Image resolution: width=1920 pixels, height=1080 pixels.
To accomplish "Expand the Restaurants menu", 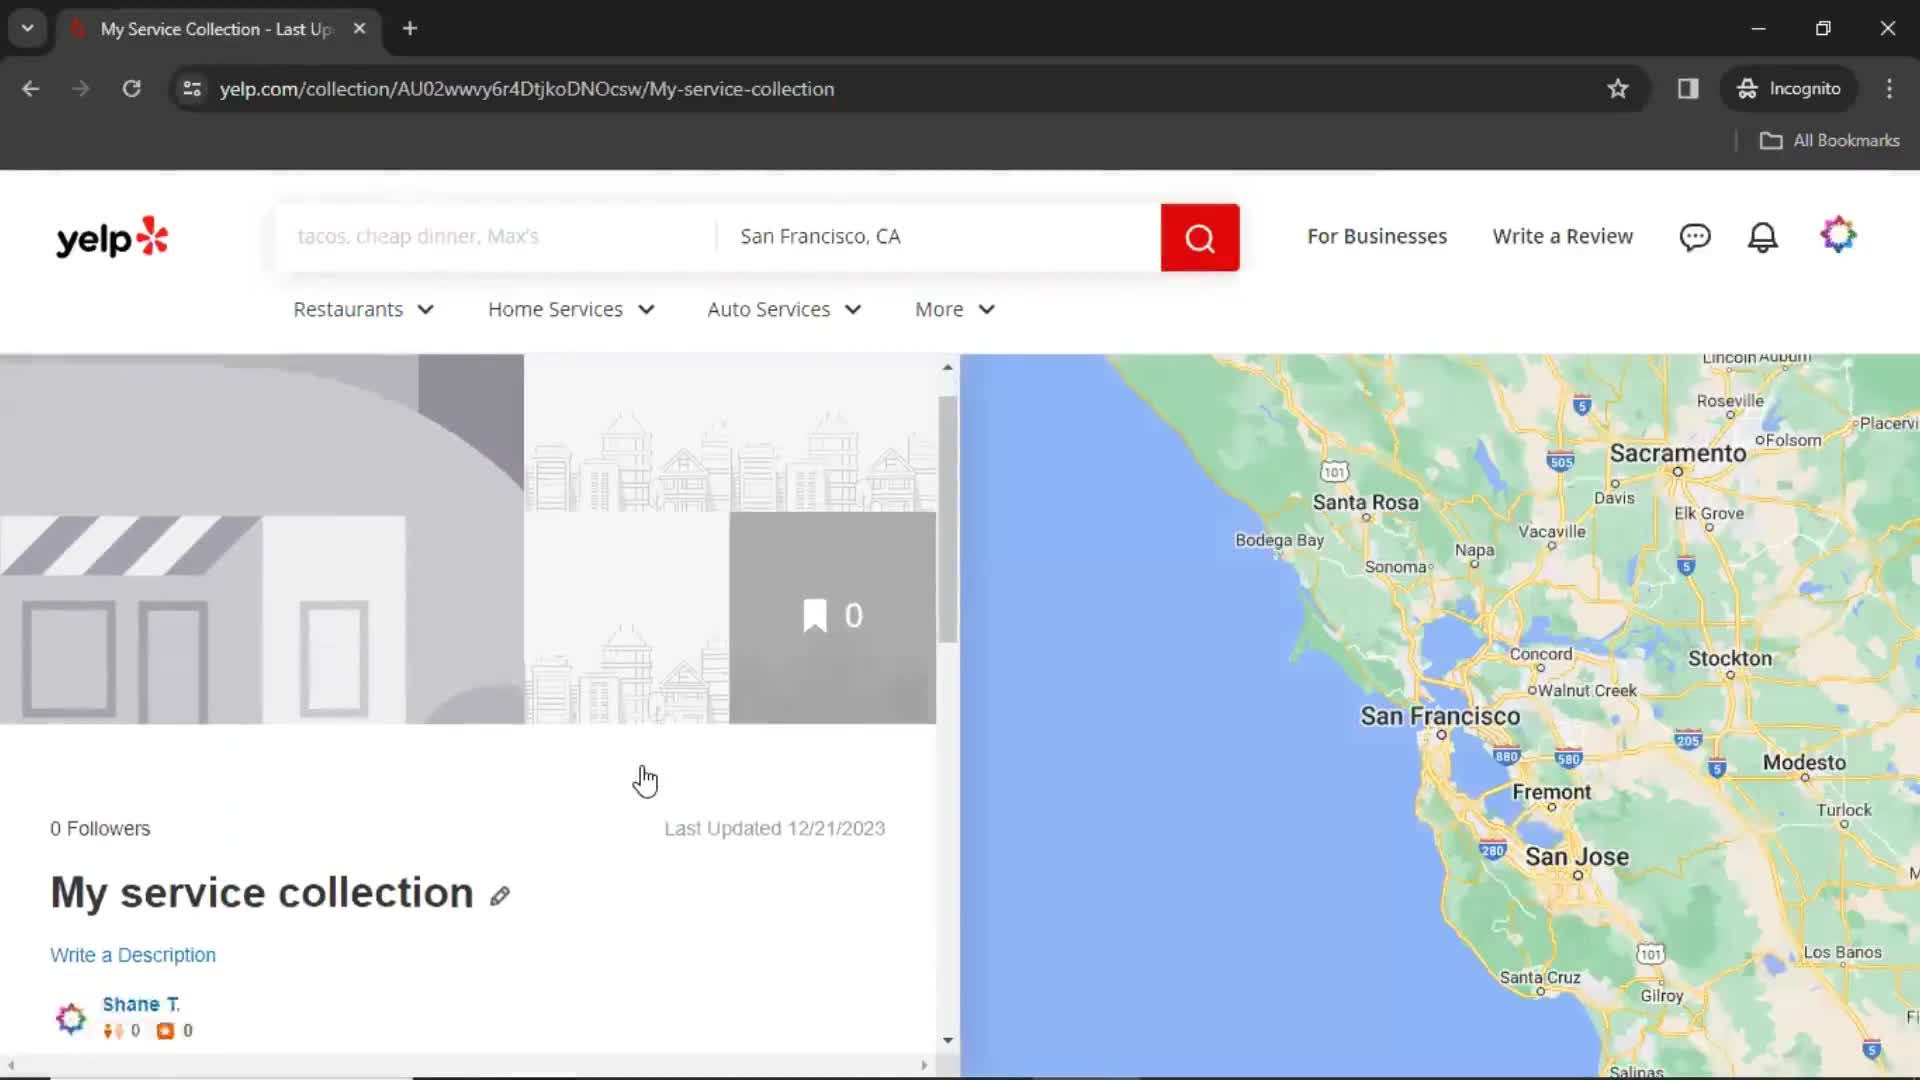I will [x=363, y=310].
